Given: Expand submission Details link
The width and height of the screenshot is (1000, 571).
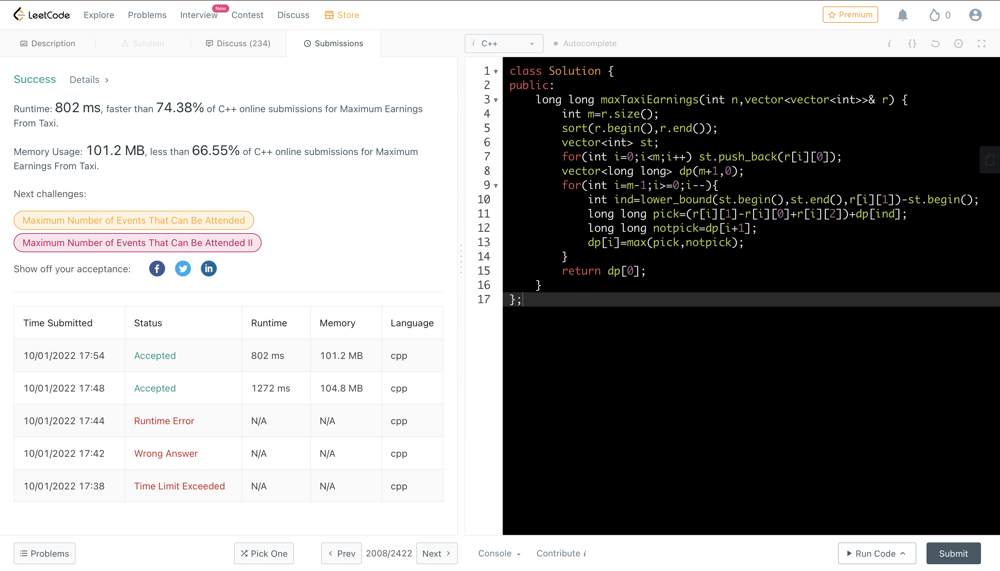Looking at the screenshot, I should 89,80.
